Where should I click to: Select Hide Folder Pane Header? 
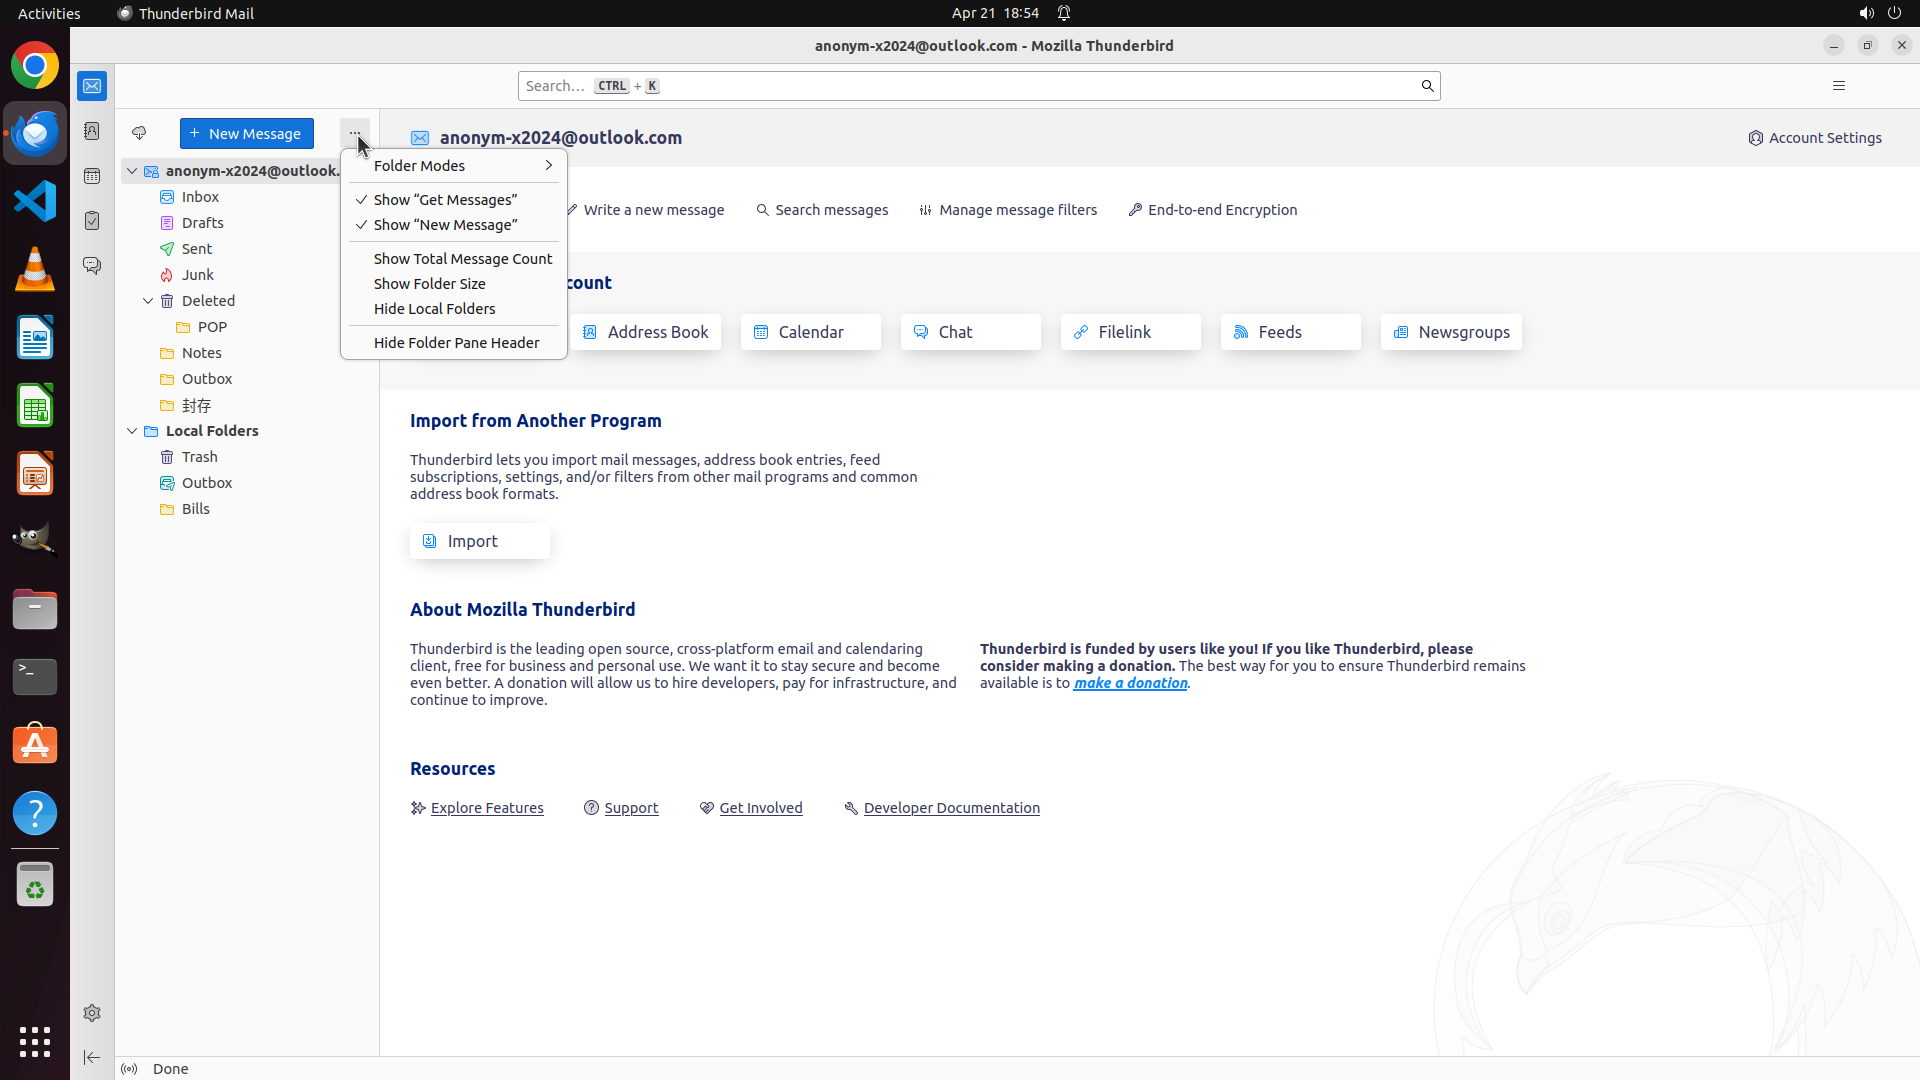(x=456, y=343)
